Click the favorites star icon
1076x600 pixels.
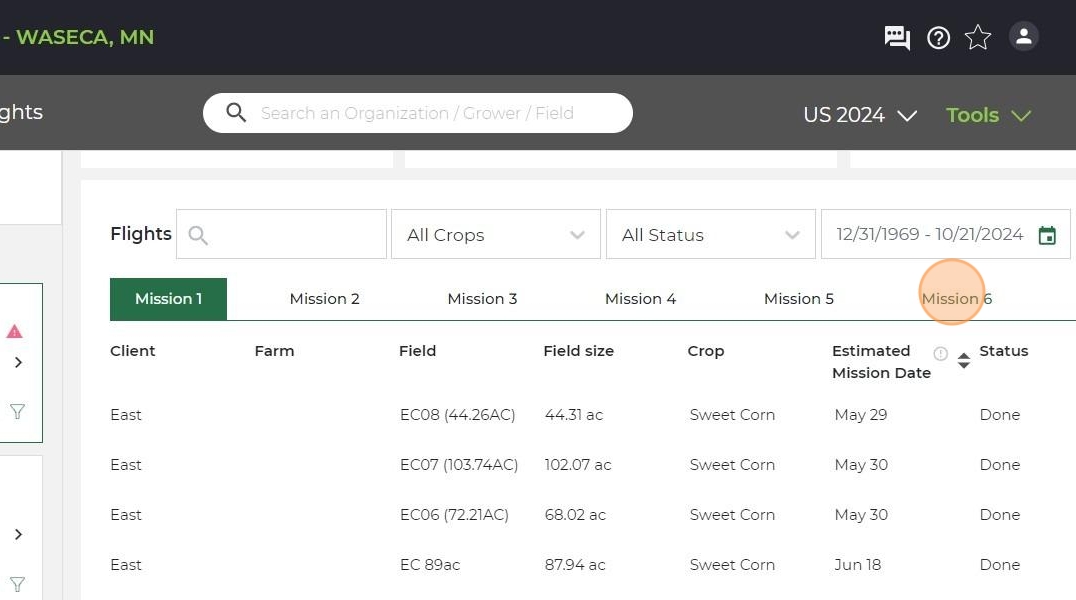[x=978, y=38]
